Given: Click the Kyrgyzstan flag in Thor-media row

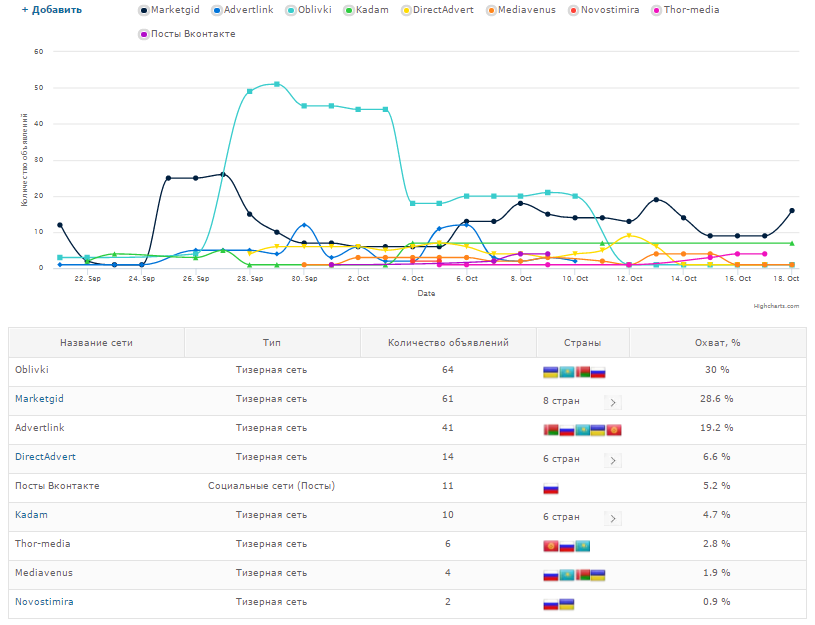Looking at the screenshot, I should pyautogui.click(x=550, y=546).
